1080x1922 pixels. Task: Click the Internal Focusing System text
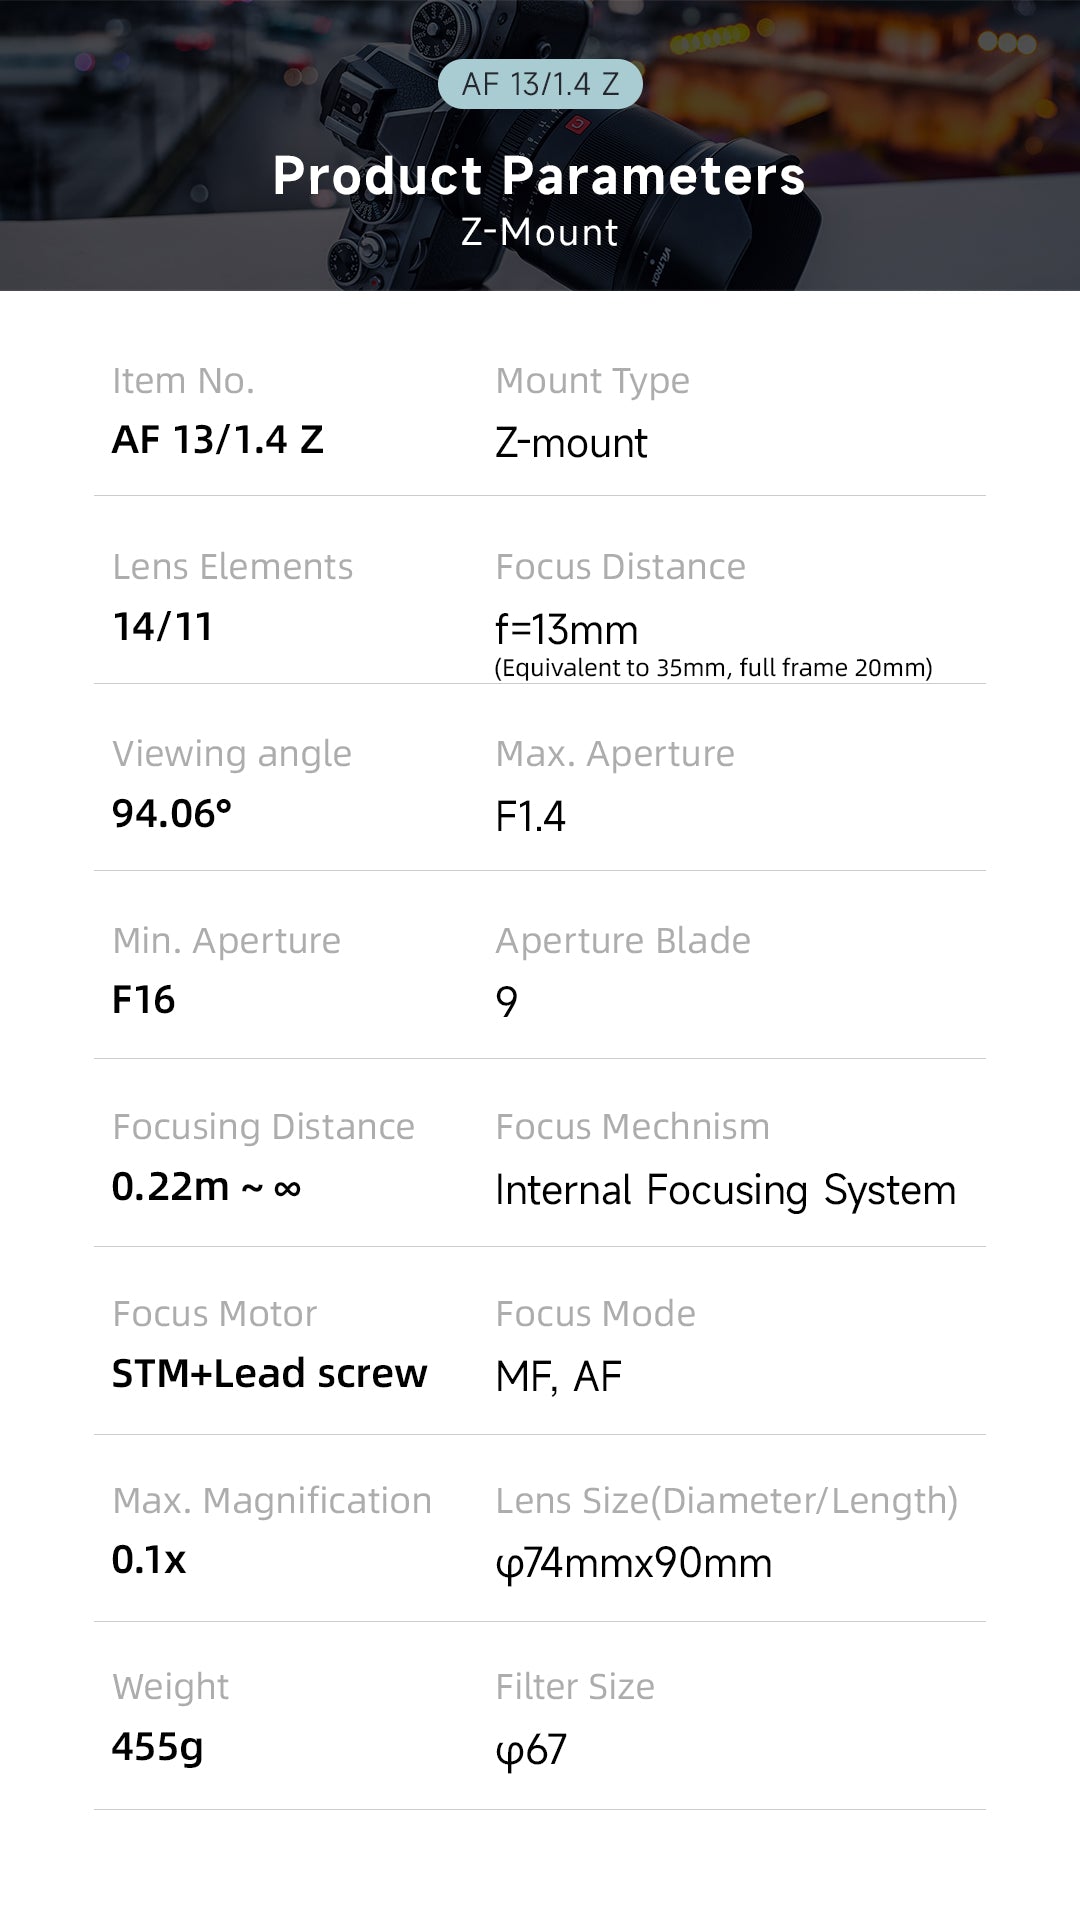pos(725,1190)
